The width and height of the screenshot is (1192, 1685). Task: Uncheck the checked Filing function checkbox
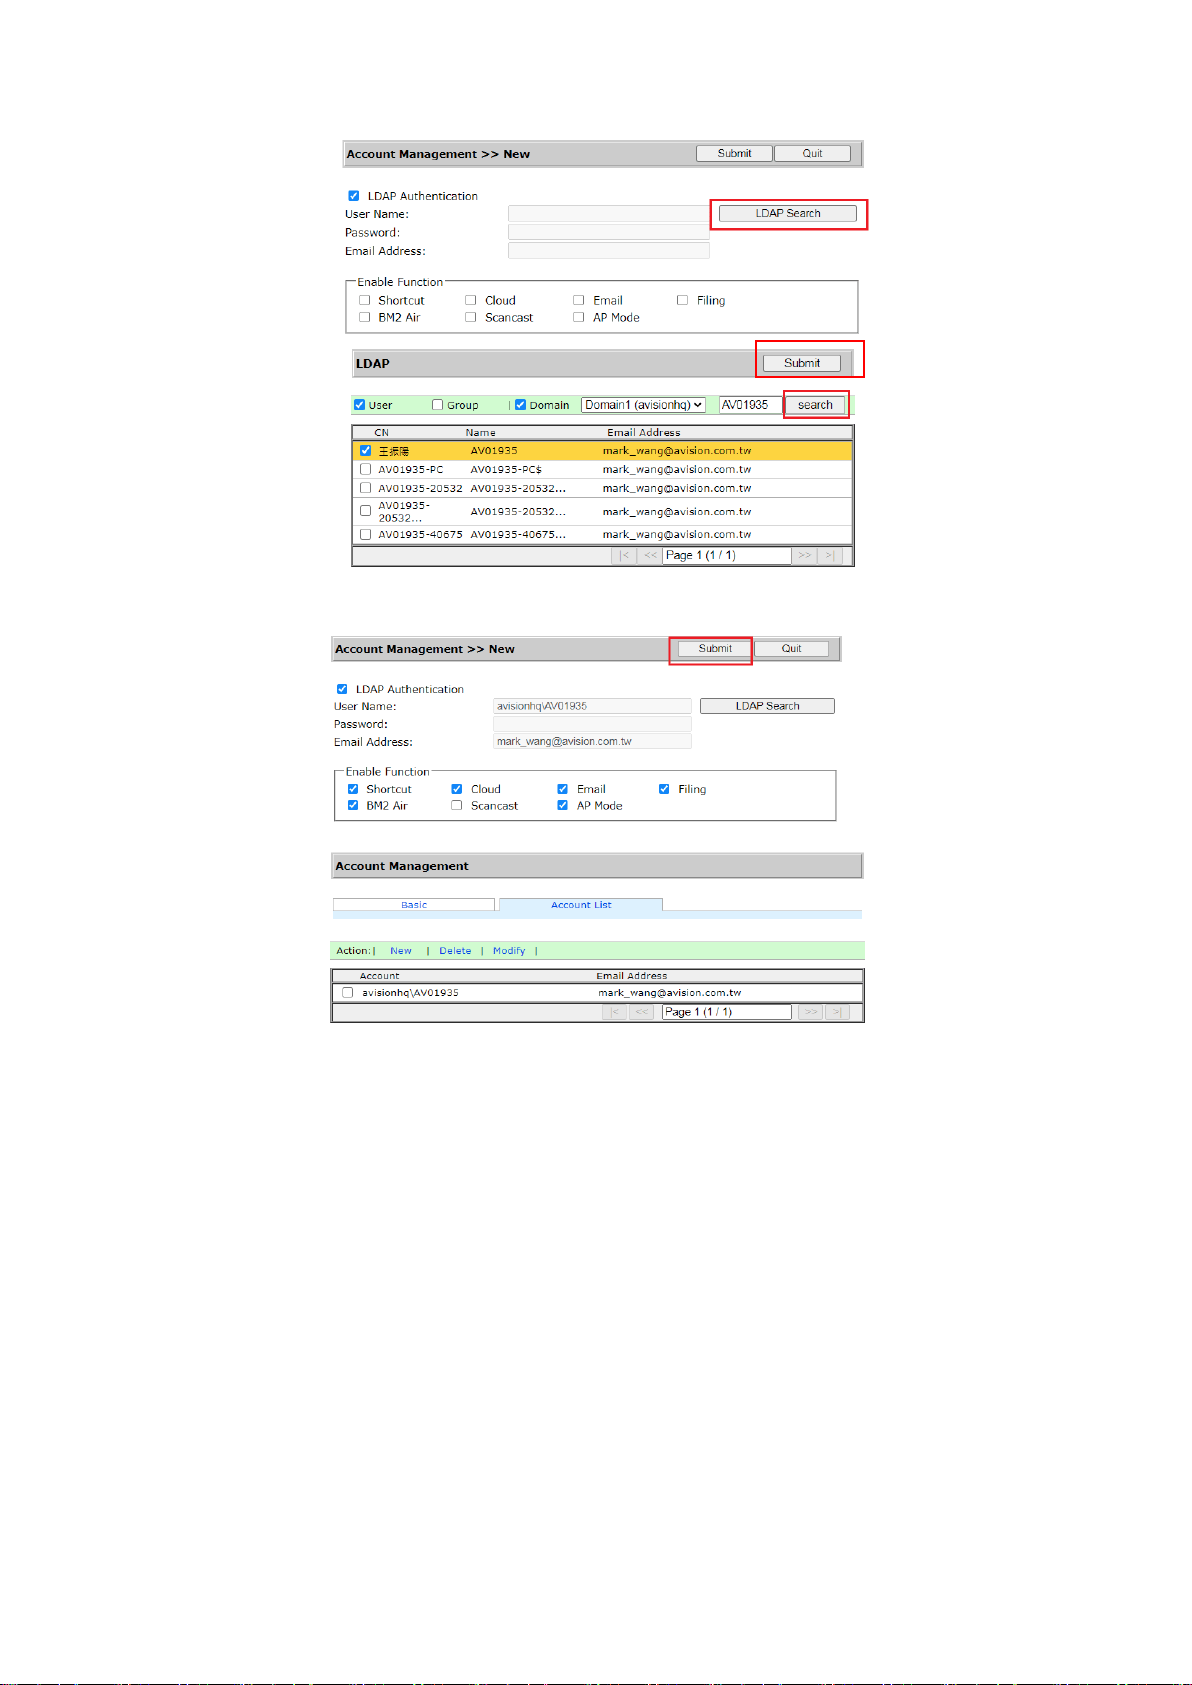(664, 789)
